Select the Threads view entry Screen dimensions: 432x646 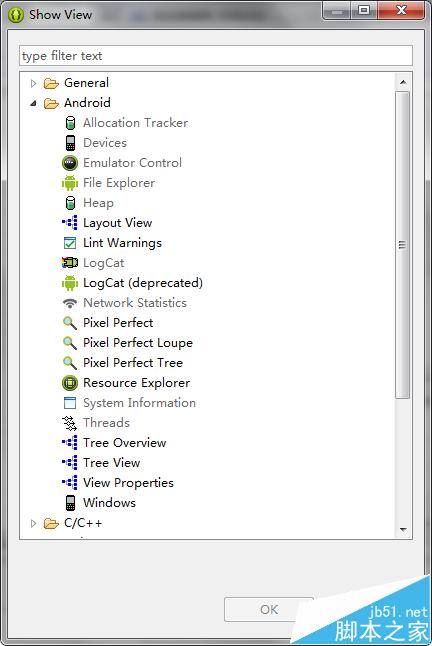pyautogui.click(x=106, y=423)
